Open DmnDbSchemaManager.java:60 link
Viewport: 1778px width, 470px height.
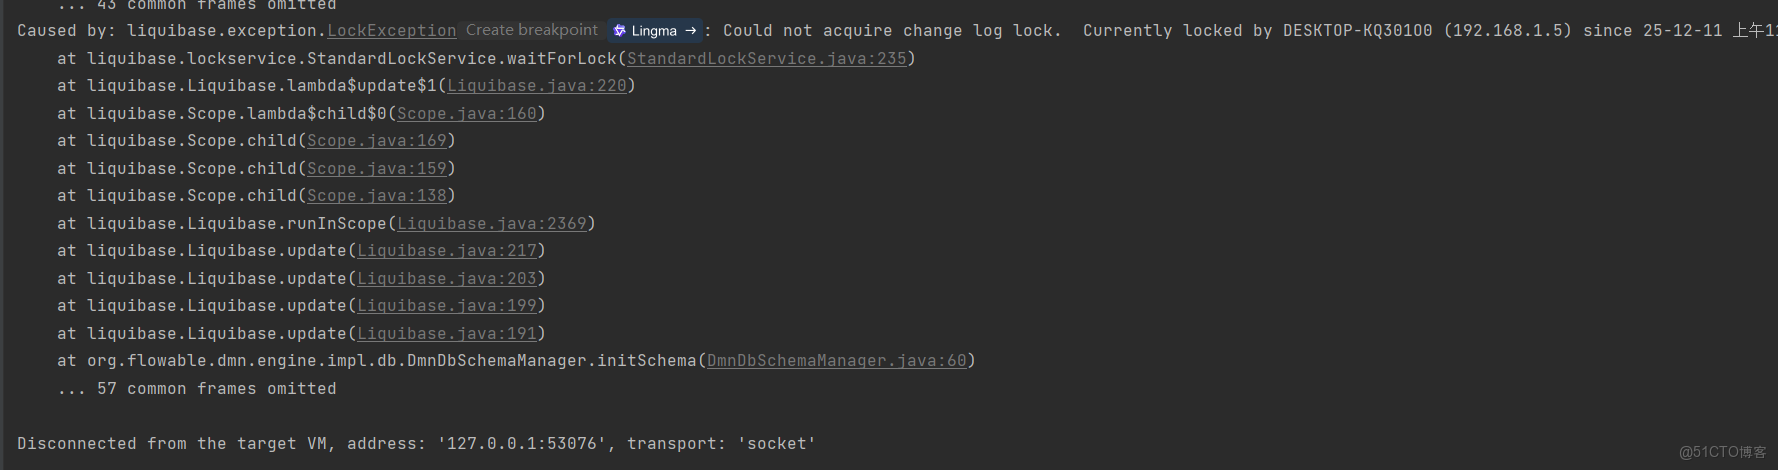coord(836,361)
